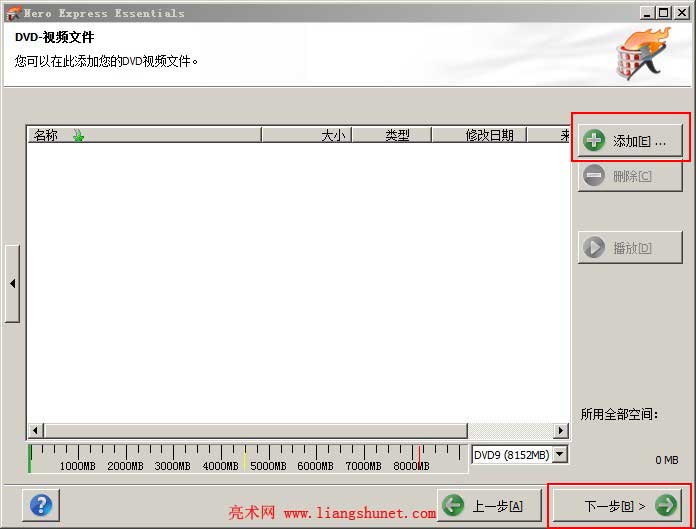Expand the left side panel arrow
Screen dimensions: 696x529
12,283
